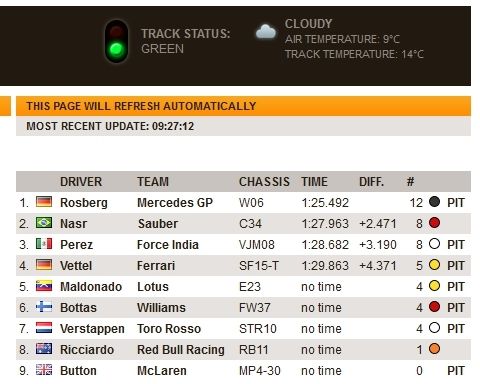Click the cloudy weather icon
The height and width of the screenshot is (384, 480).
pos(266,32)
